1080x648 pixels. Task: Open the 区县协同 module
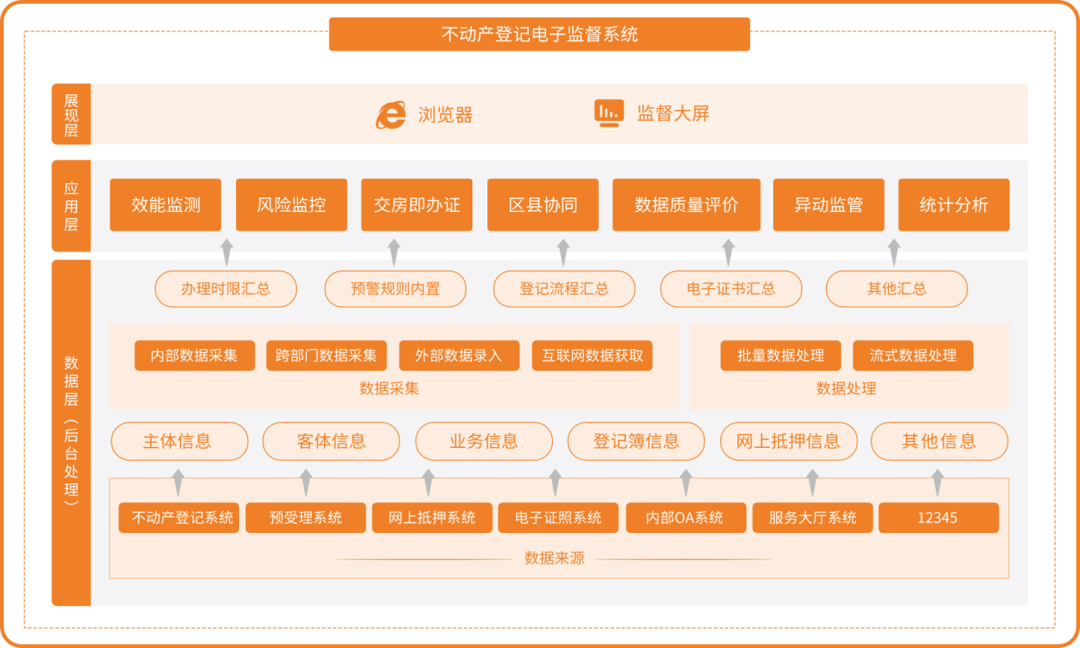pyautogui.click(x=543, y=205)
